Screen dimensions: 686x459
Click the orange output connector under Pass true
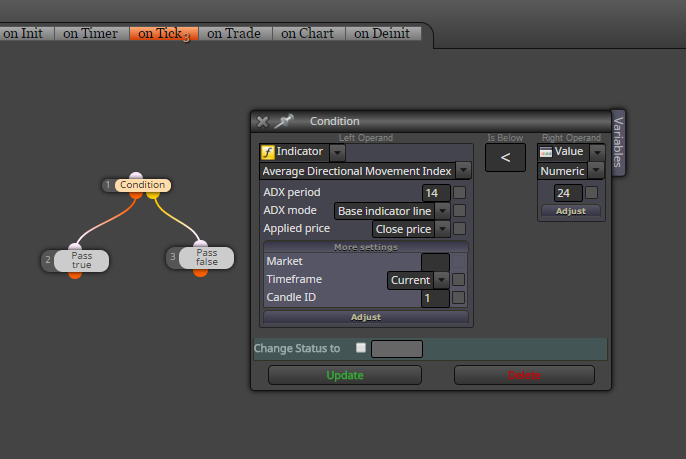click(x=75, y=275)
